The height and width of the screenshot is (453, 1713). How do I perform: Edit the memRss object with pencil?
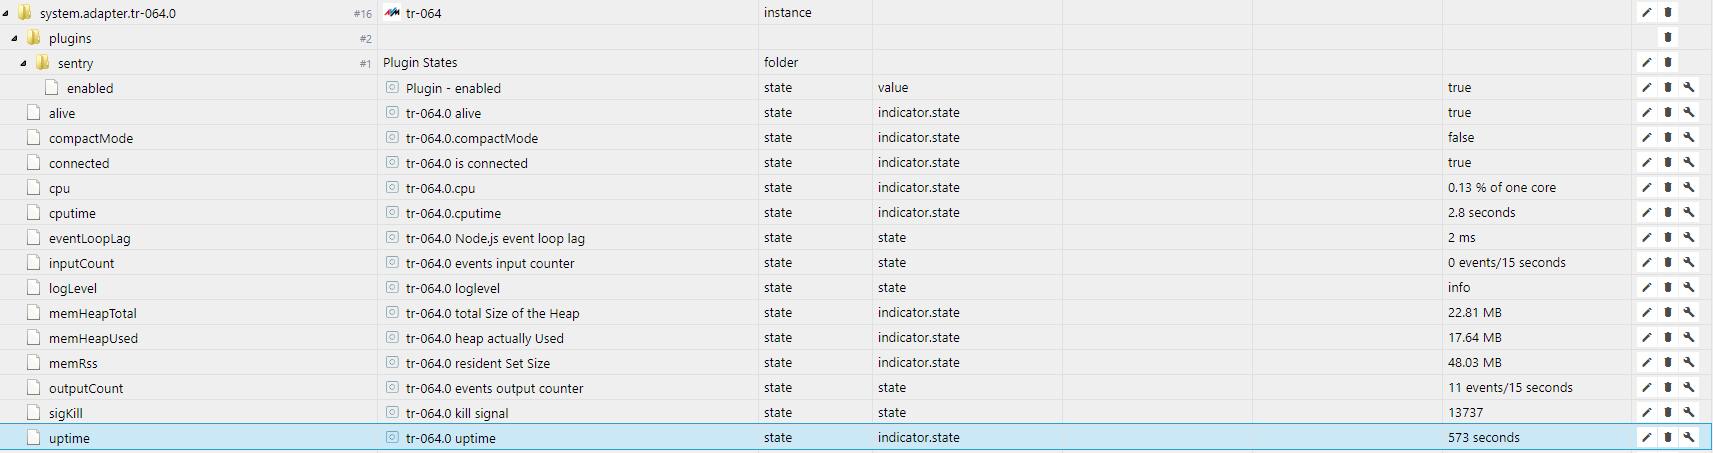[x=1646, y=363]
